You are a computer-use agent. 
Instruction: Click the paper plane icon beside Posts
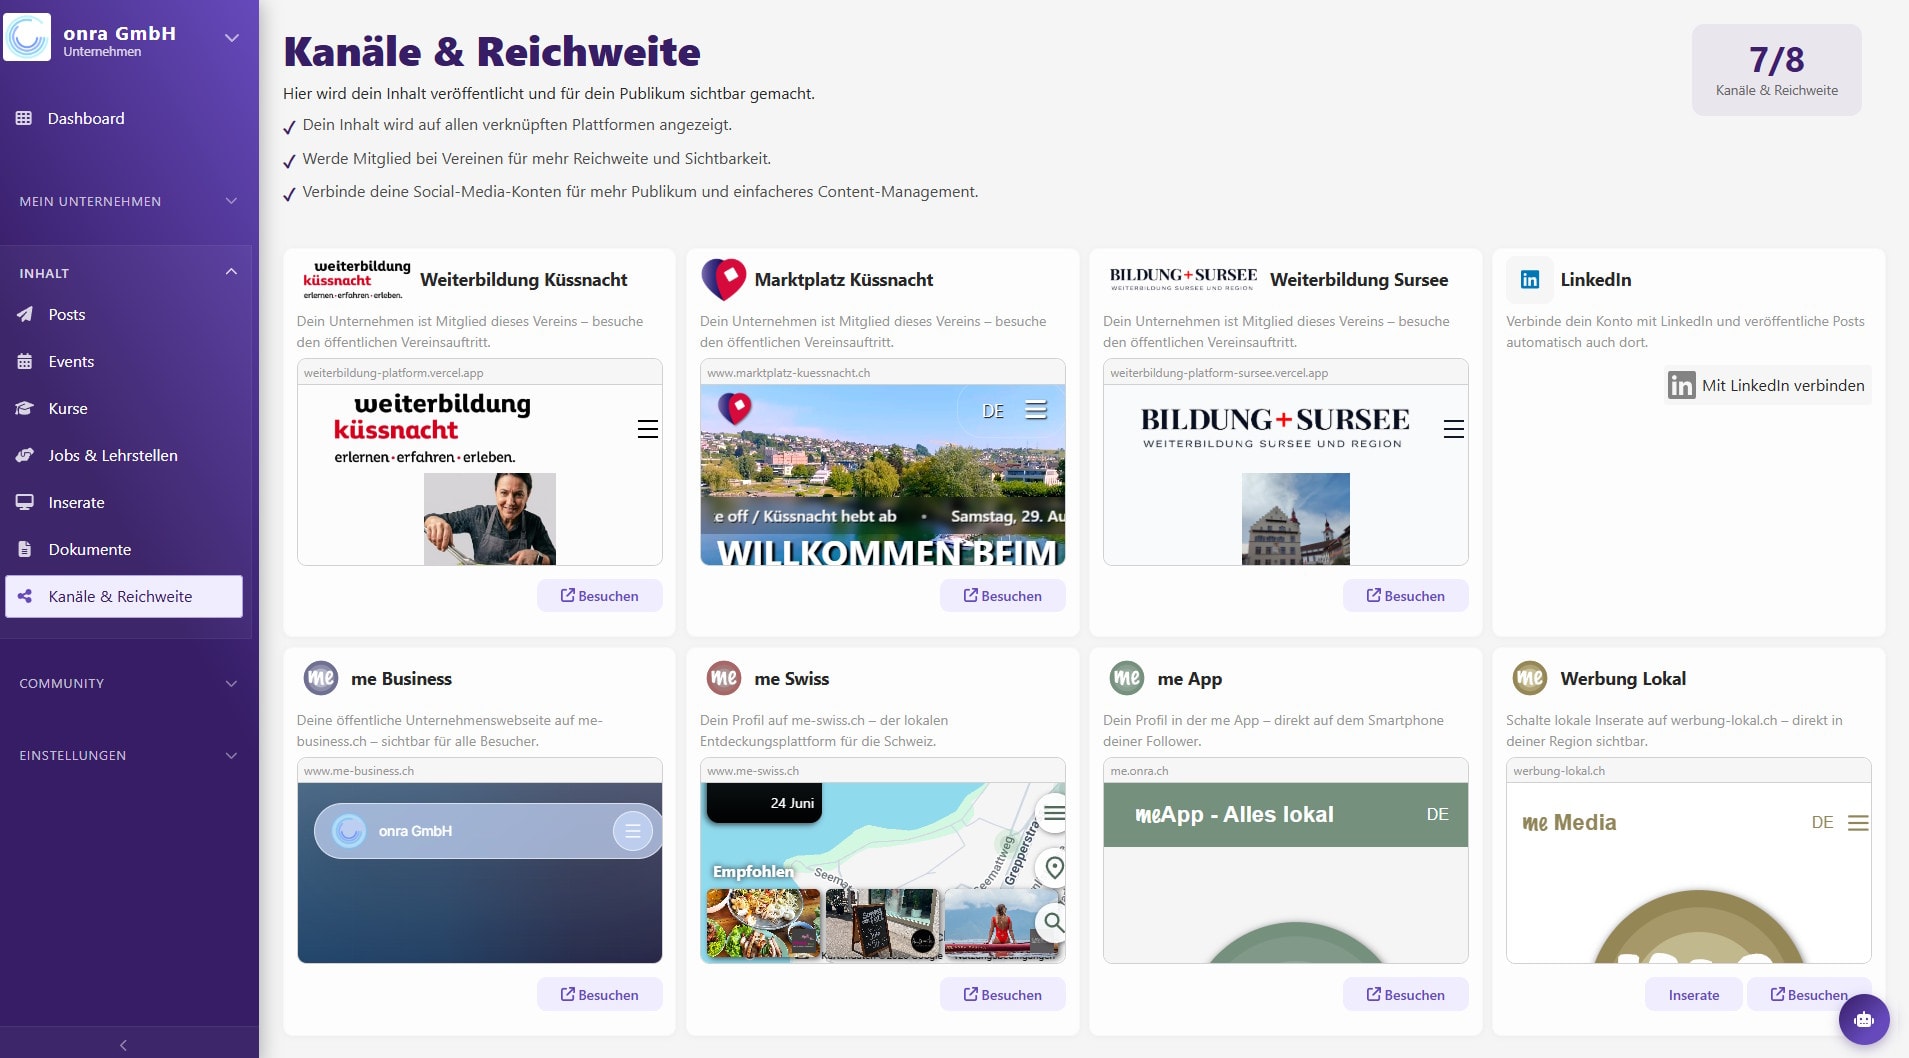[x=25, y=314]
